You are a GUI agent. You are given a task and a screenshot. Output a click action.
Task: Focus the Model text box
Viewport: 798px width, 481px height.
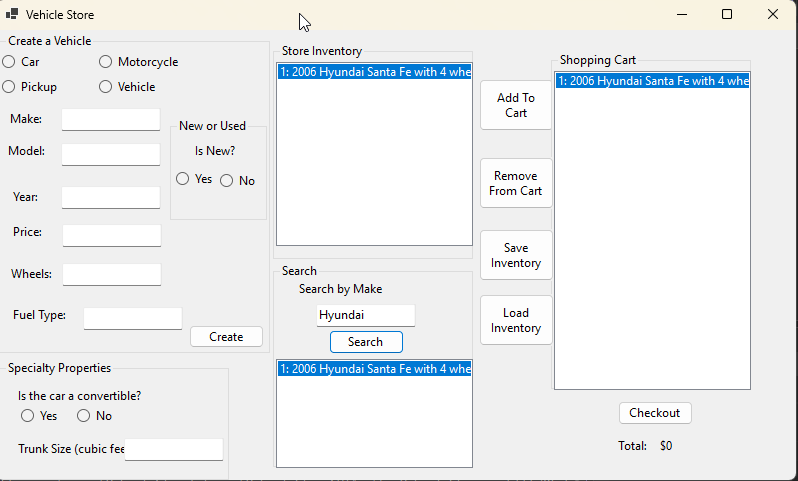tap(111, 154)
